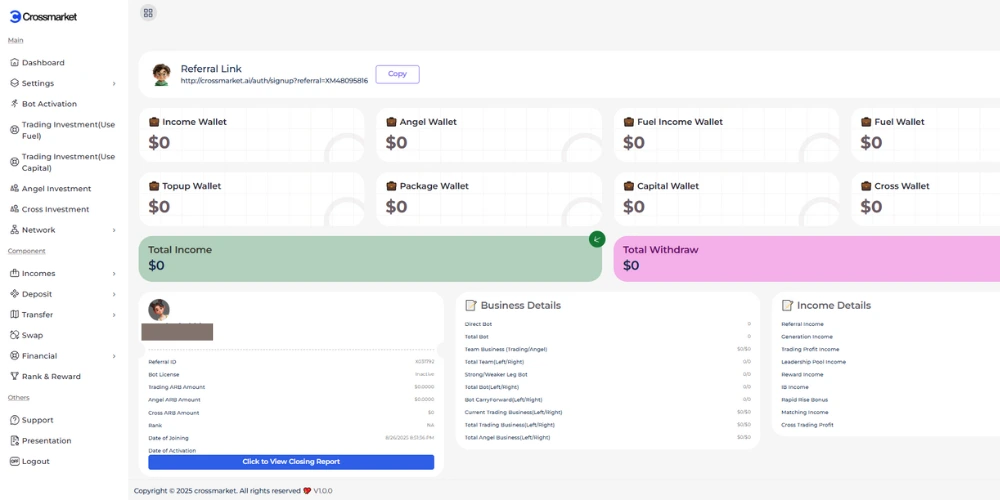
Task: Click the Deposit sidebar icon
Action: tap(15, 293)
